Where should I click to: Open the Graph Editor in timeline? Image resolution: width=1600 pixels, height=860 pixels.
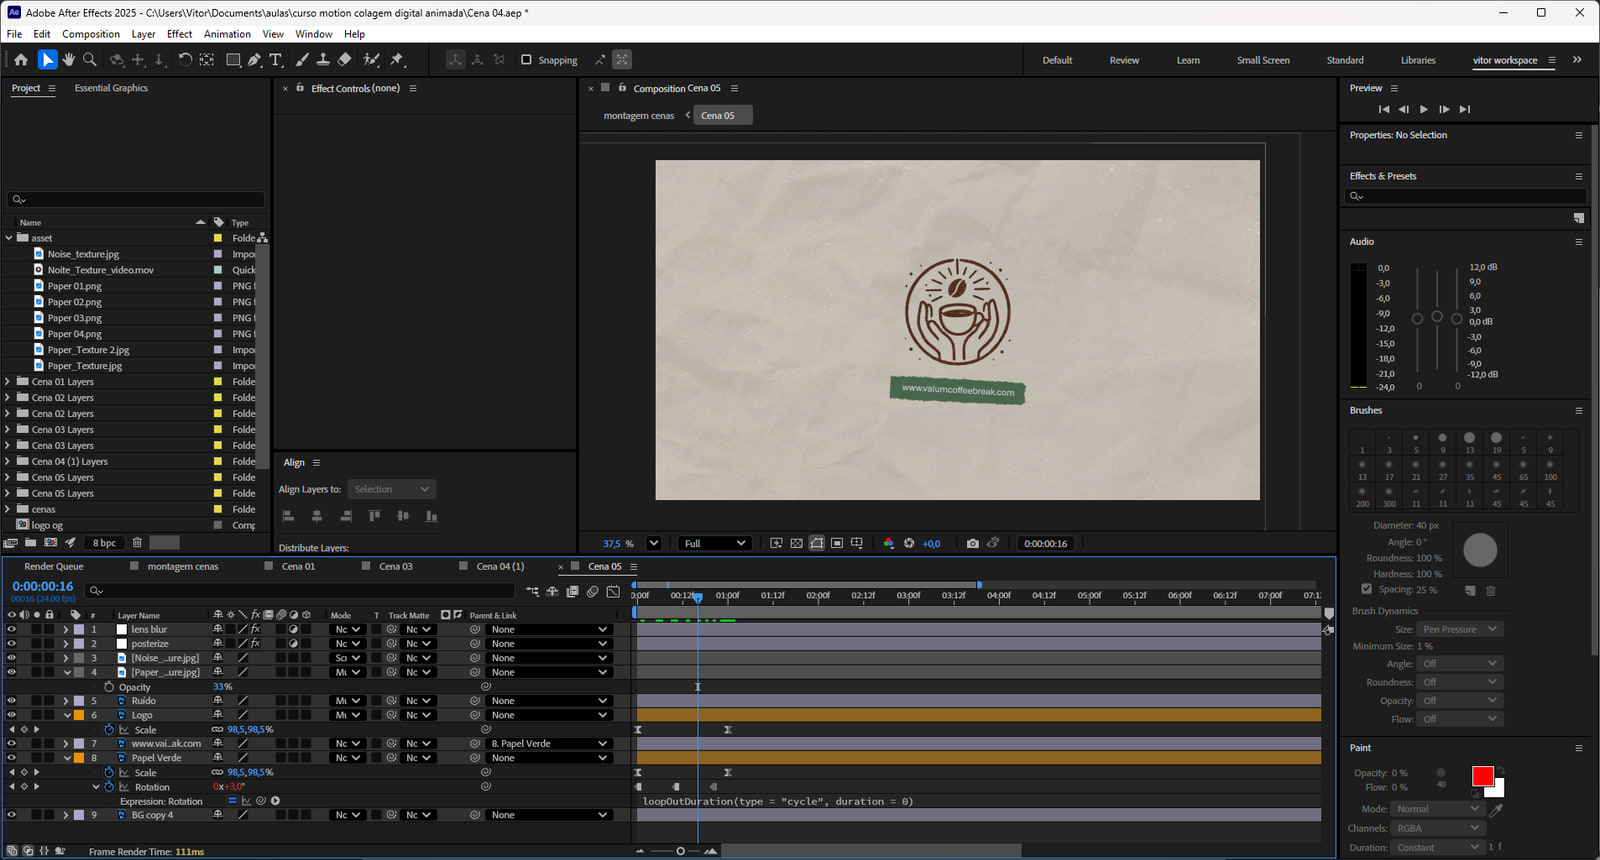tap(613, 591)
